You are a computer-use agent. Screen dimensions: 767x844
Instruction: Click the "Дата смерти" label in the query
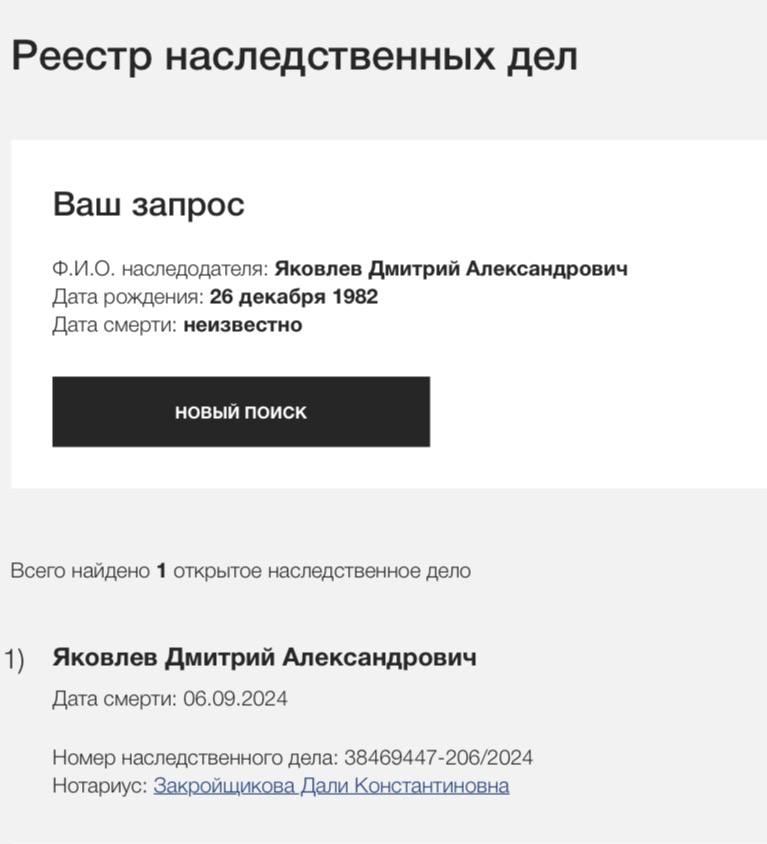pyautogui.click(x=115, y=325)
